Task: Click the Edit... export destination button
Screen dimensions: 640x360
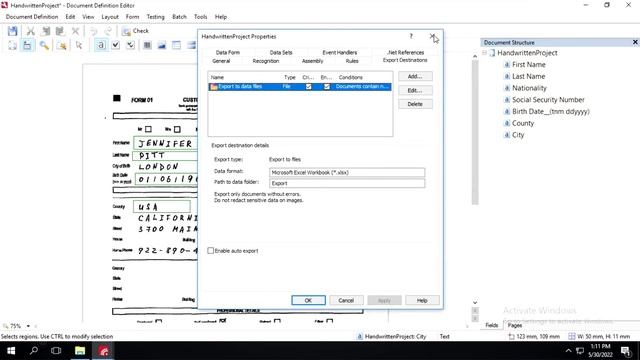Action: [x=415, y=90]
